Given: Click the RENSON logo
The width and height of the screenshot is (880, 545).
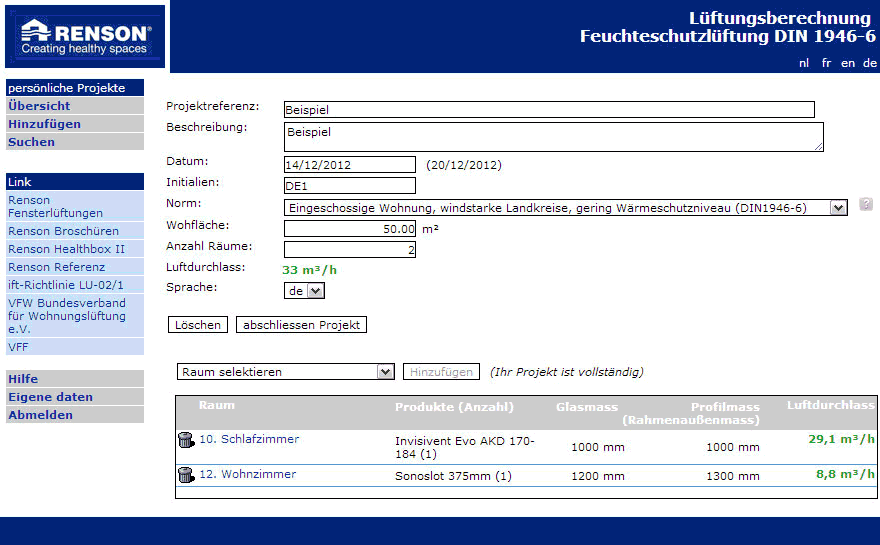Looking at the screenshot, I should (85, 36).
